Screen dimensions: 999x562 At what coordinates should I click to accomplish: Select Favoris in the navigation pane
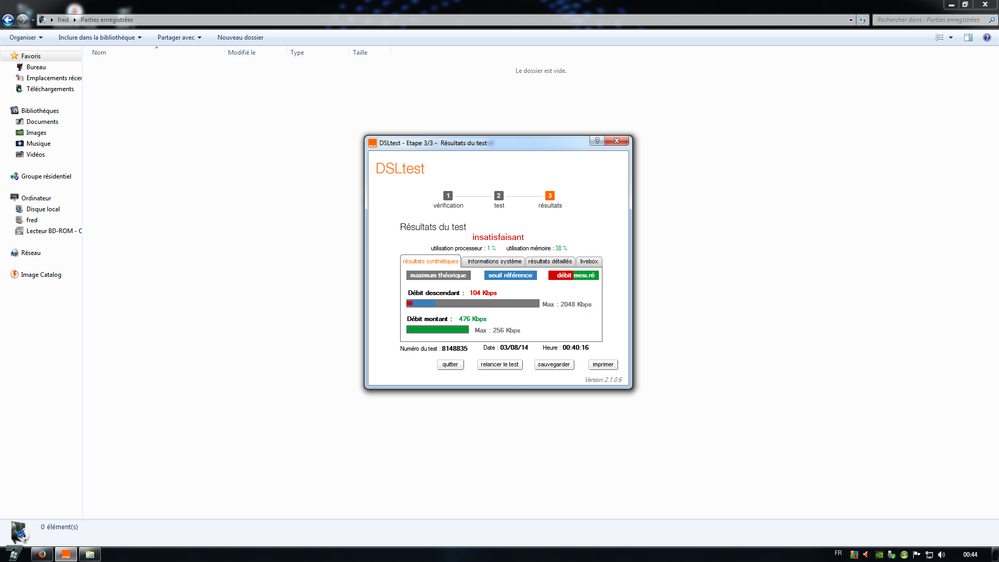[x=30, y=56]
